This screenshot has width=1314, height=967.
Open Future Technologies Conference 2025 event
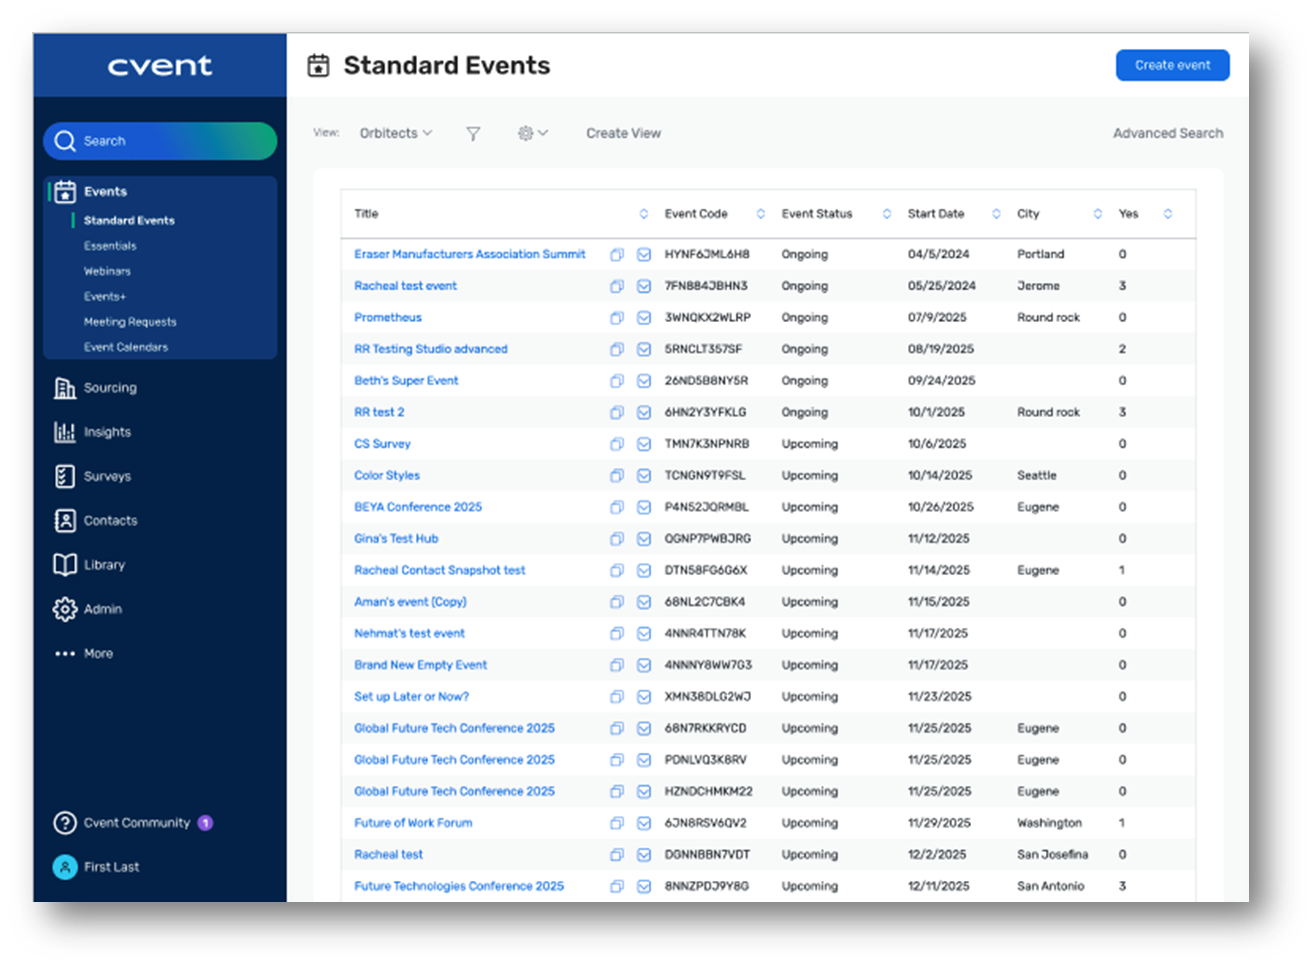coord(459,886)
